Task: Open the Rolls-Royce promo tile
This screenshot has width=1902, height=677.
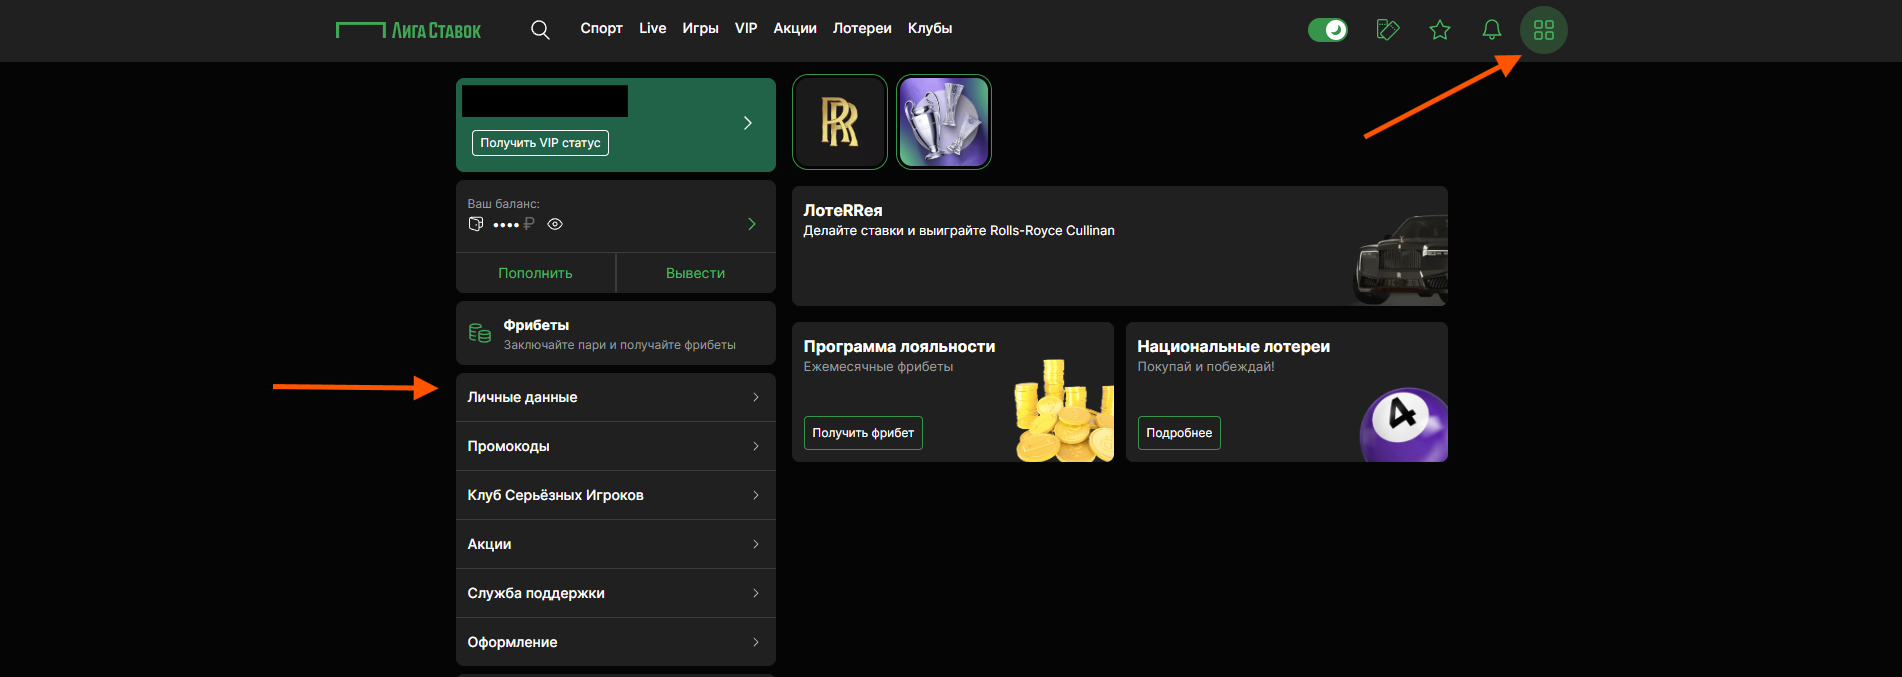Action: (839, 122)
